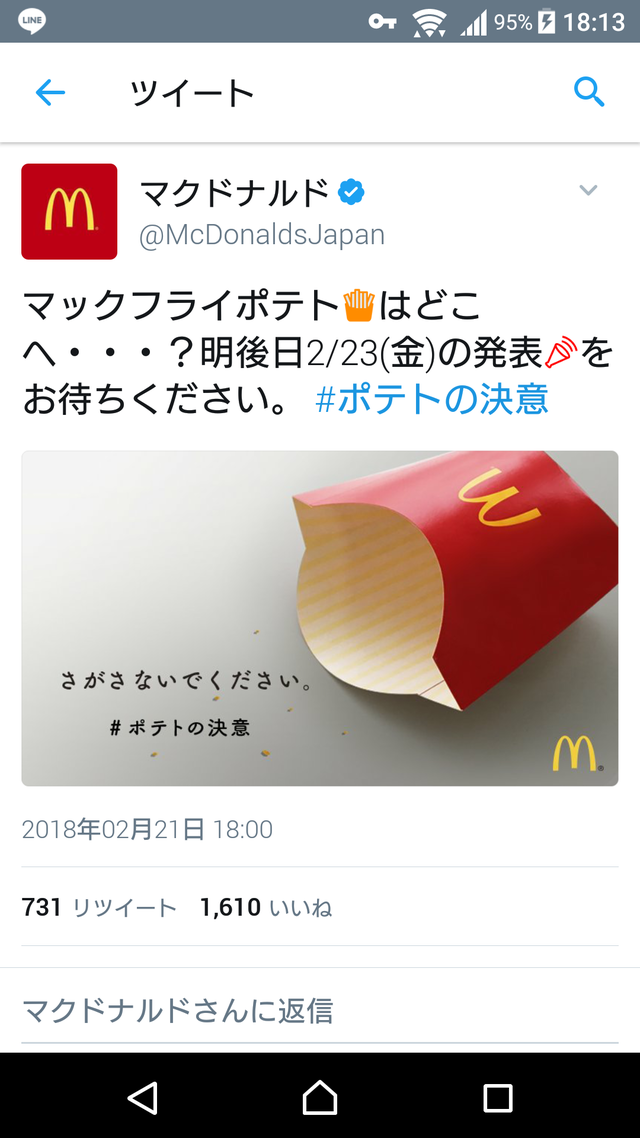The image size is (640, 1138).
Task: Tap the マクドナルドさんに返信 reply field
Action: click(320, 1010)
